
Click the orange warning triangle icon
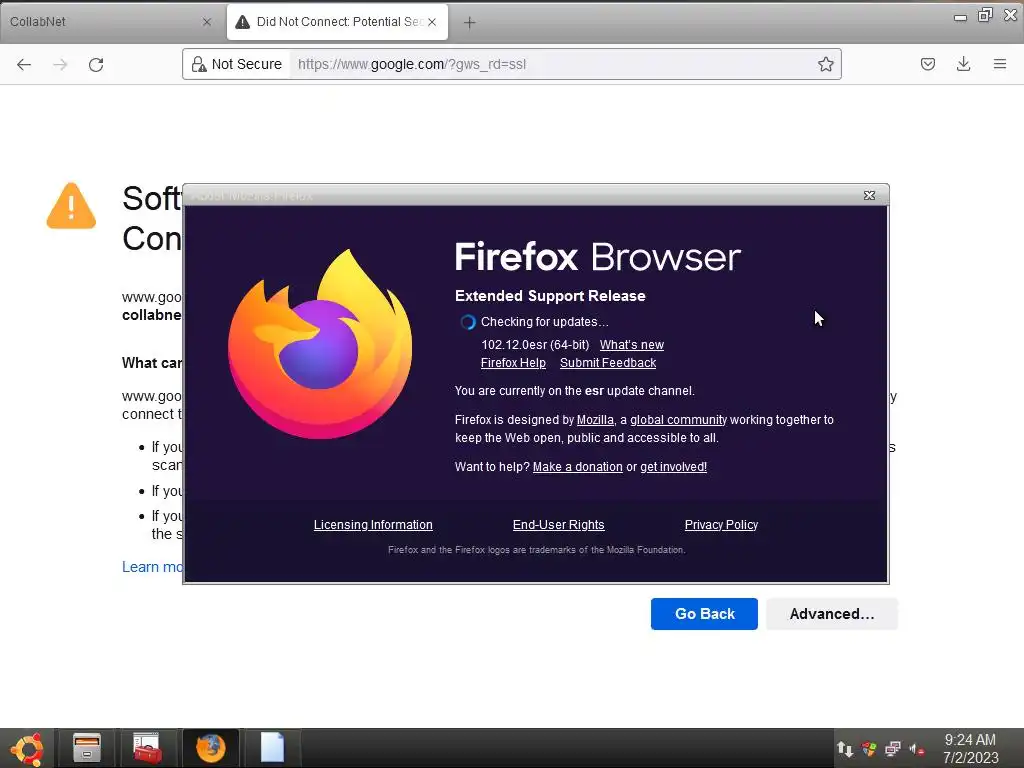[71, 206]
